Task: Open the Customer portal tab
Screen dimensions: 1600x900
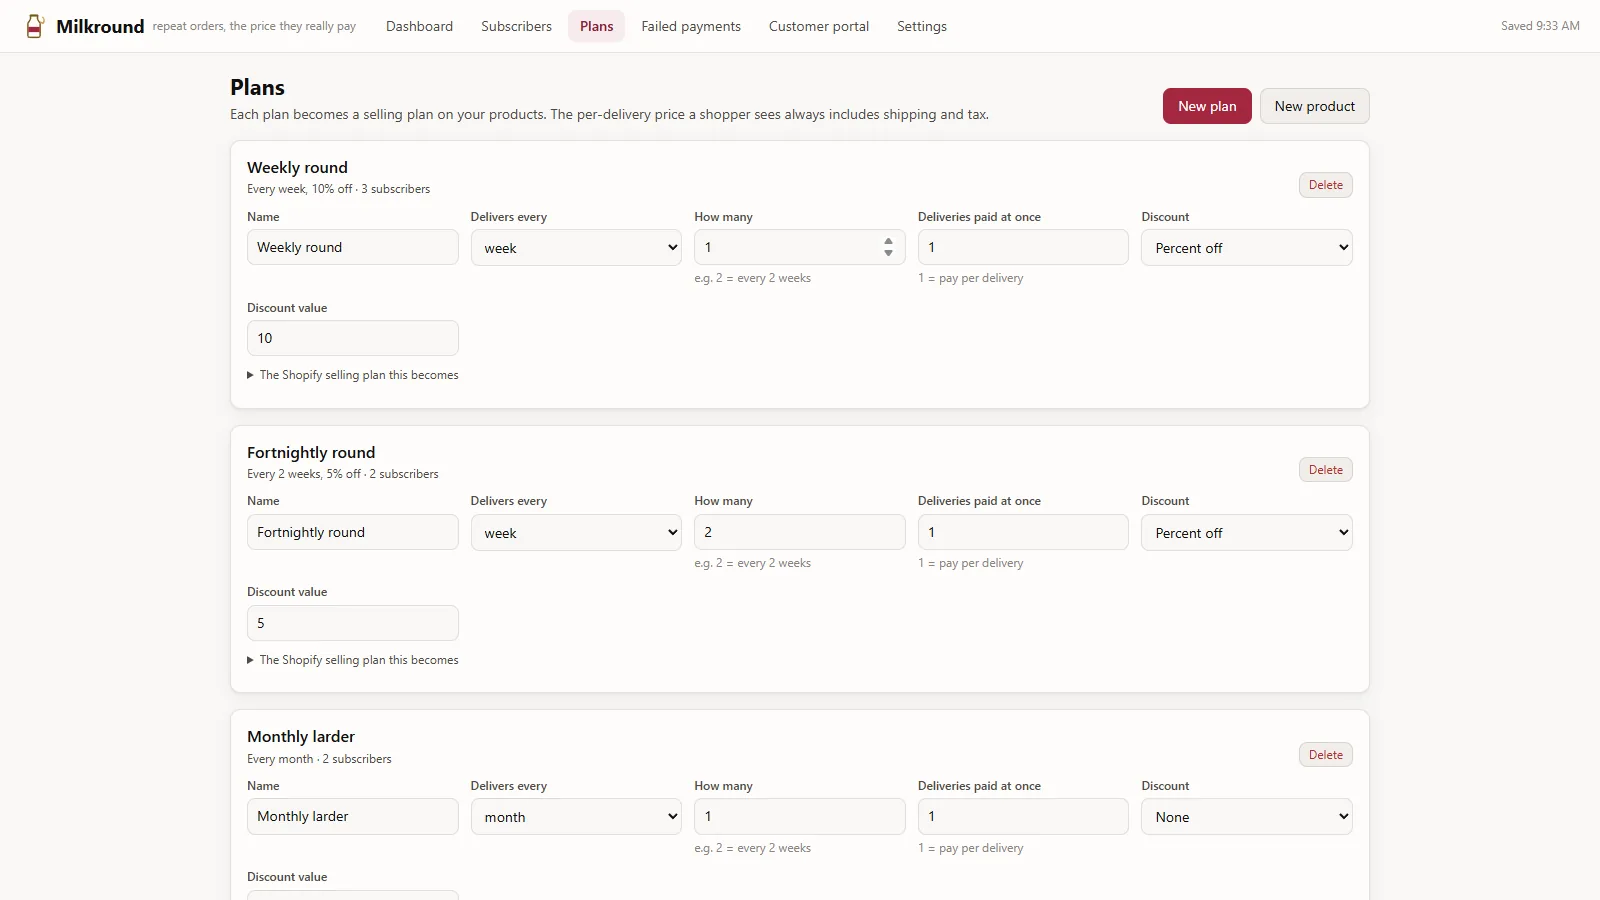Action: (819, 26)
